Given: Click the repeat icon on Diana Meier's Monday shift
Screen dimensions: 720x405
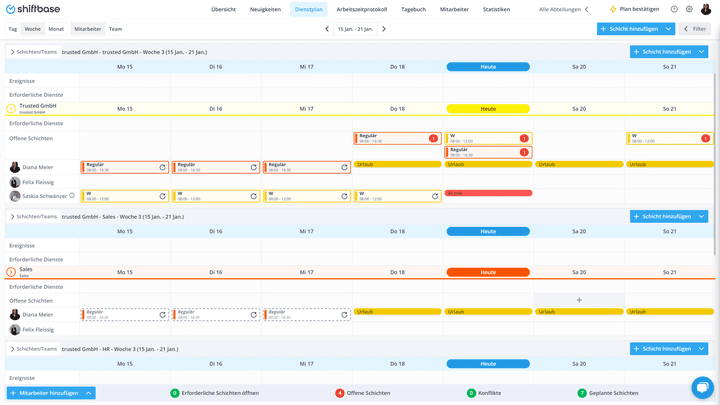Looking at the screenshot, I should pyautogui.click(x=163, y=168).
